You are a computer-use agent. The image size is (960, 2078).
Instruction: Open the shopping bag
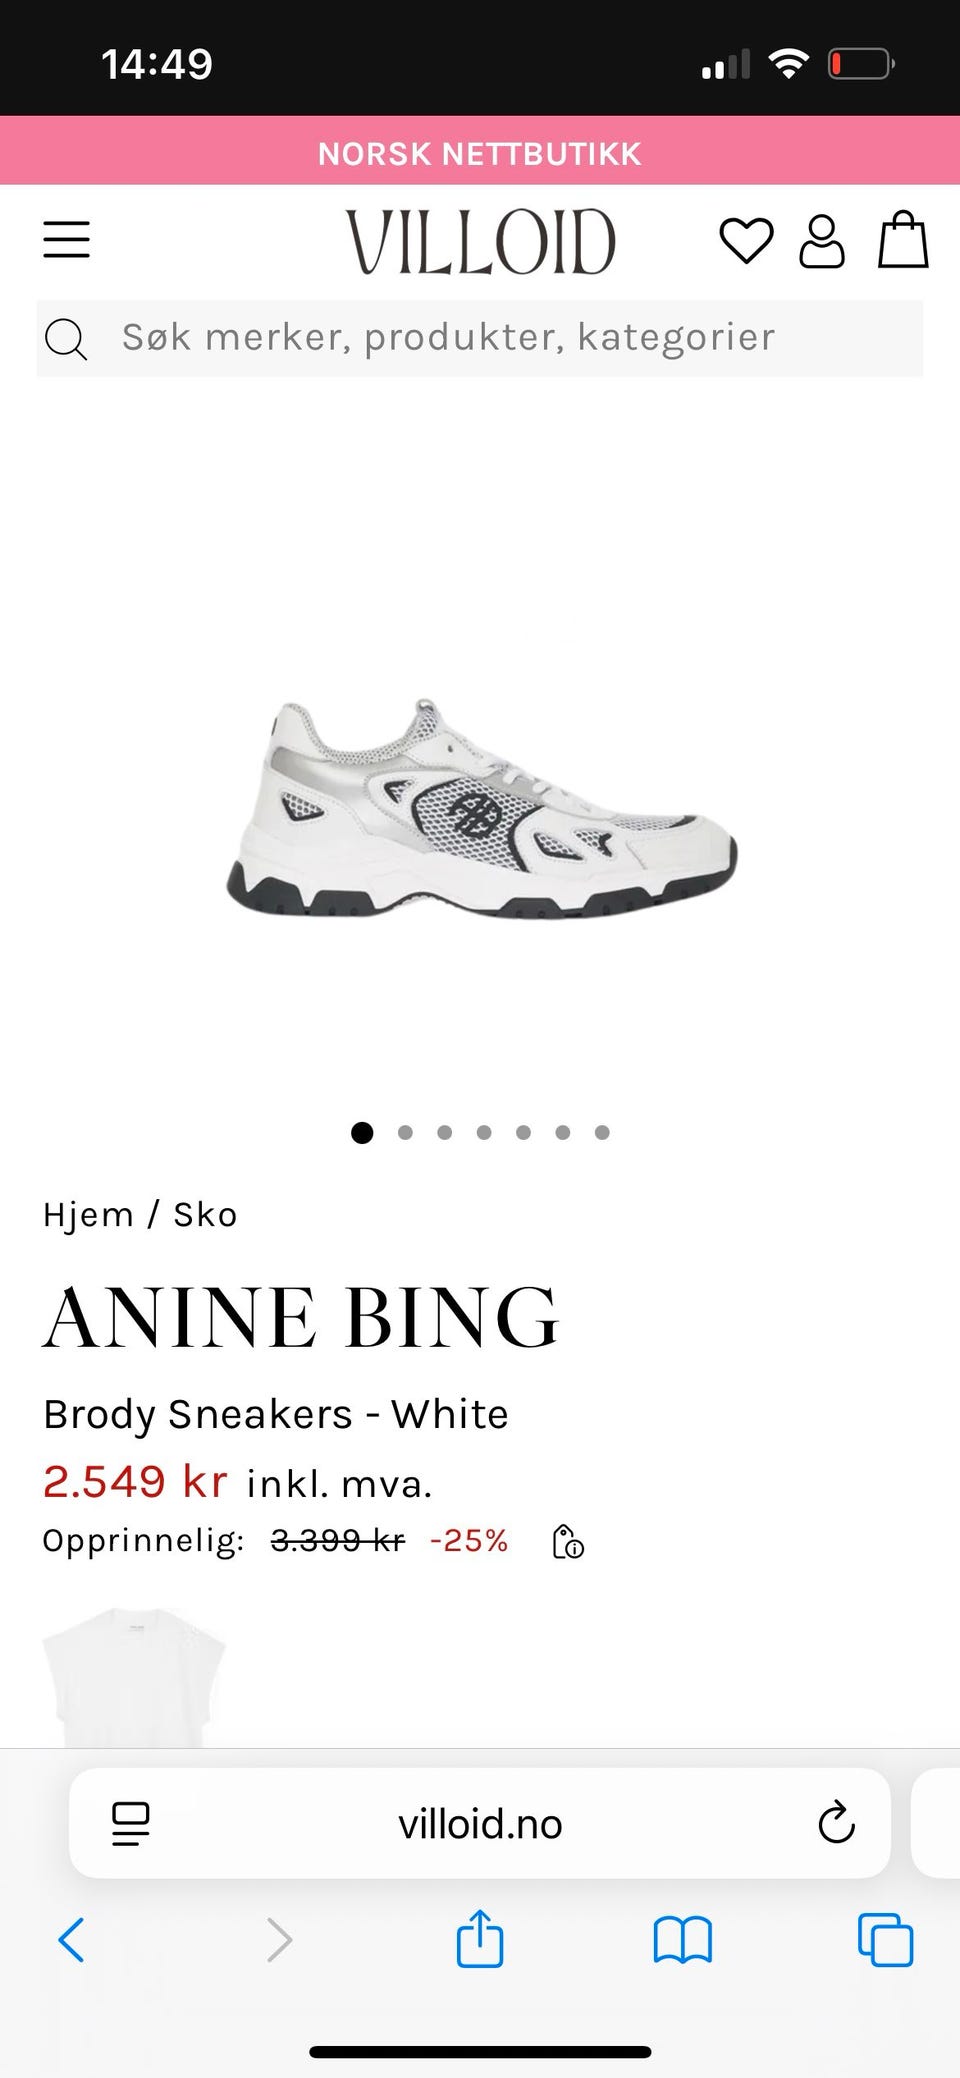[x=903, y=239]
